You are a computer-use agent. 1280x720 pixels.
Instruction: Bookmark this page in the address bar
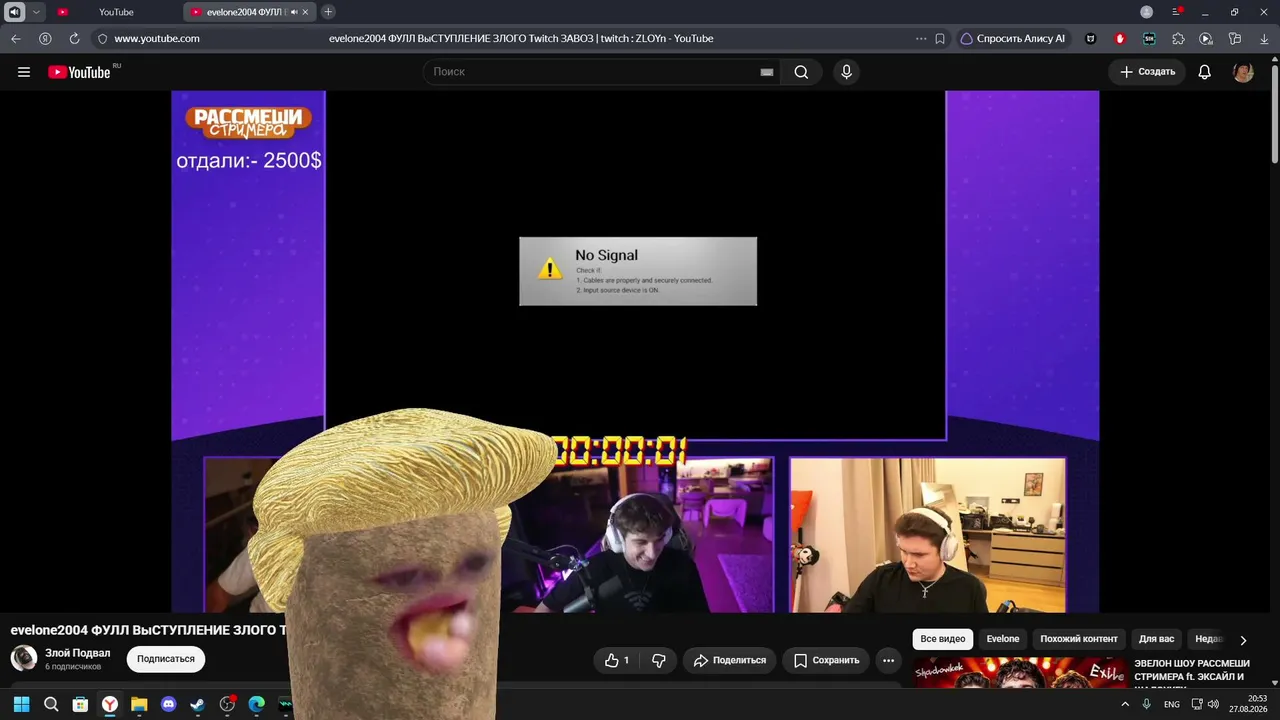(x=940, y=39)
